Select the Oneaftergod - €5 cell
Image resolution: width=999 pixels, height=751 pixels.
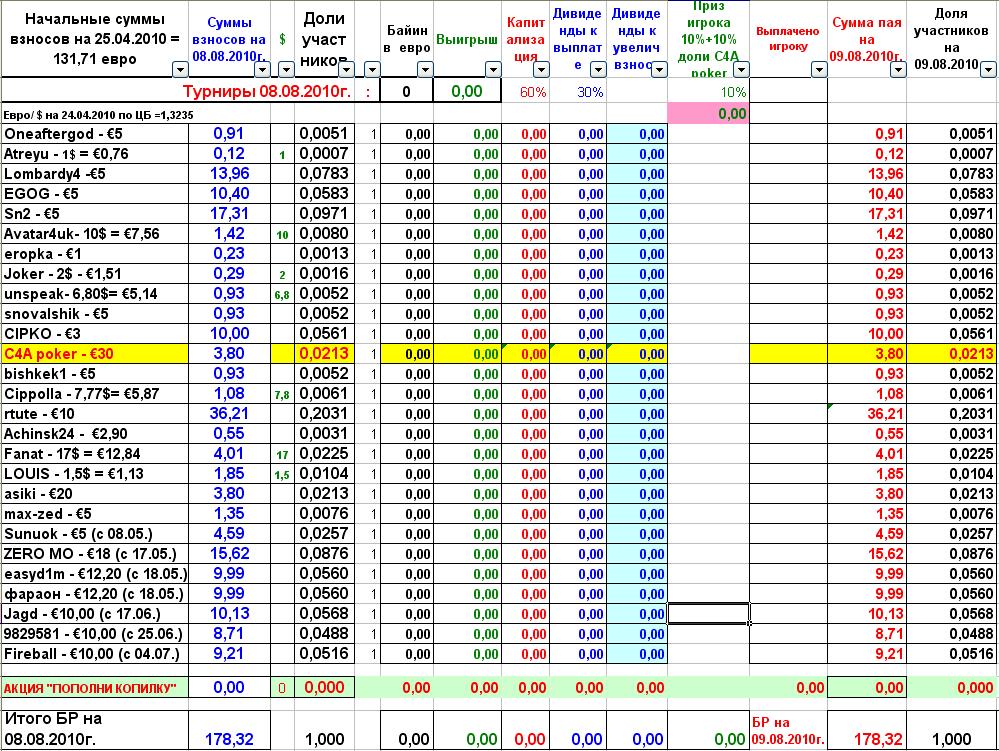tap(95, 134)
